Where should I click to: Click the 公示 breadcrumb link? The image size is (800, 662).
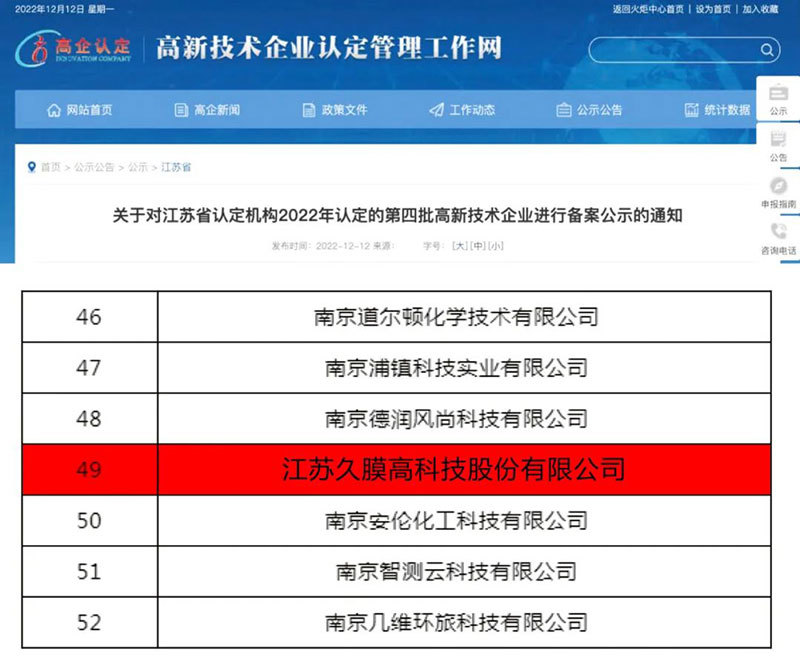tap(138, 167)
